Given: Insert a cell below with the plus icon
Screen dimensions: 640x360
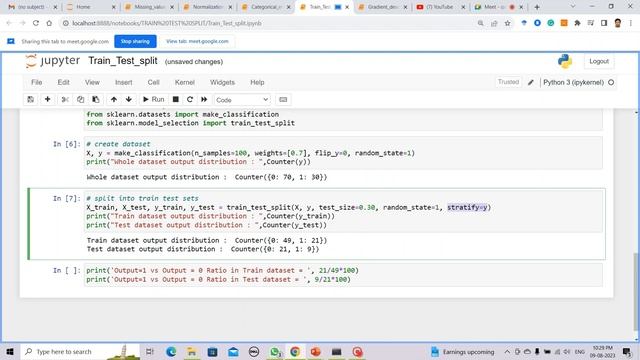Looking at the screenshot, I should pyautogui.click(x=47, y=100).
